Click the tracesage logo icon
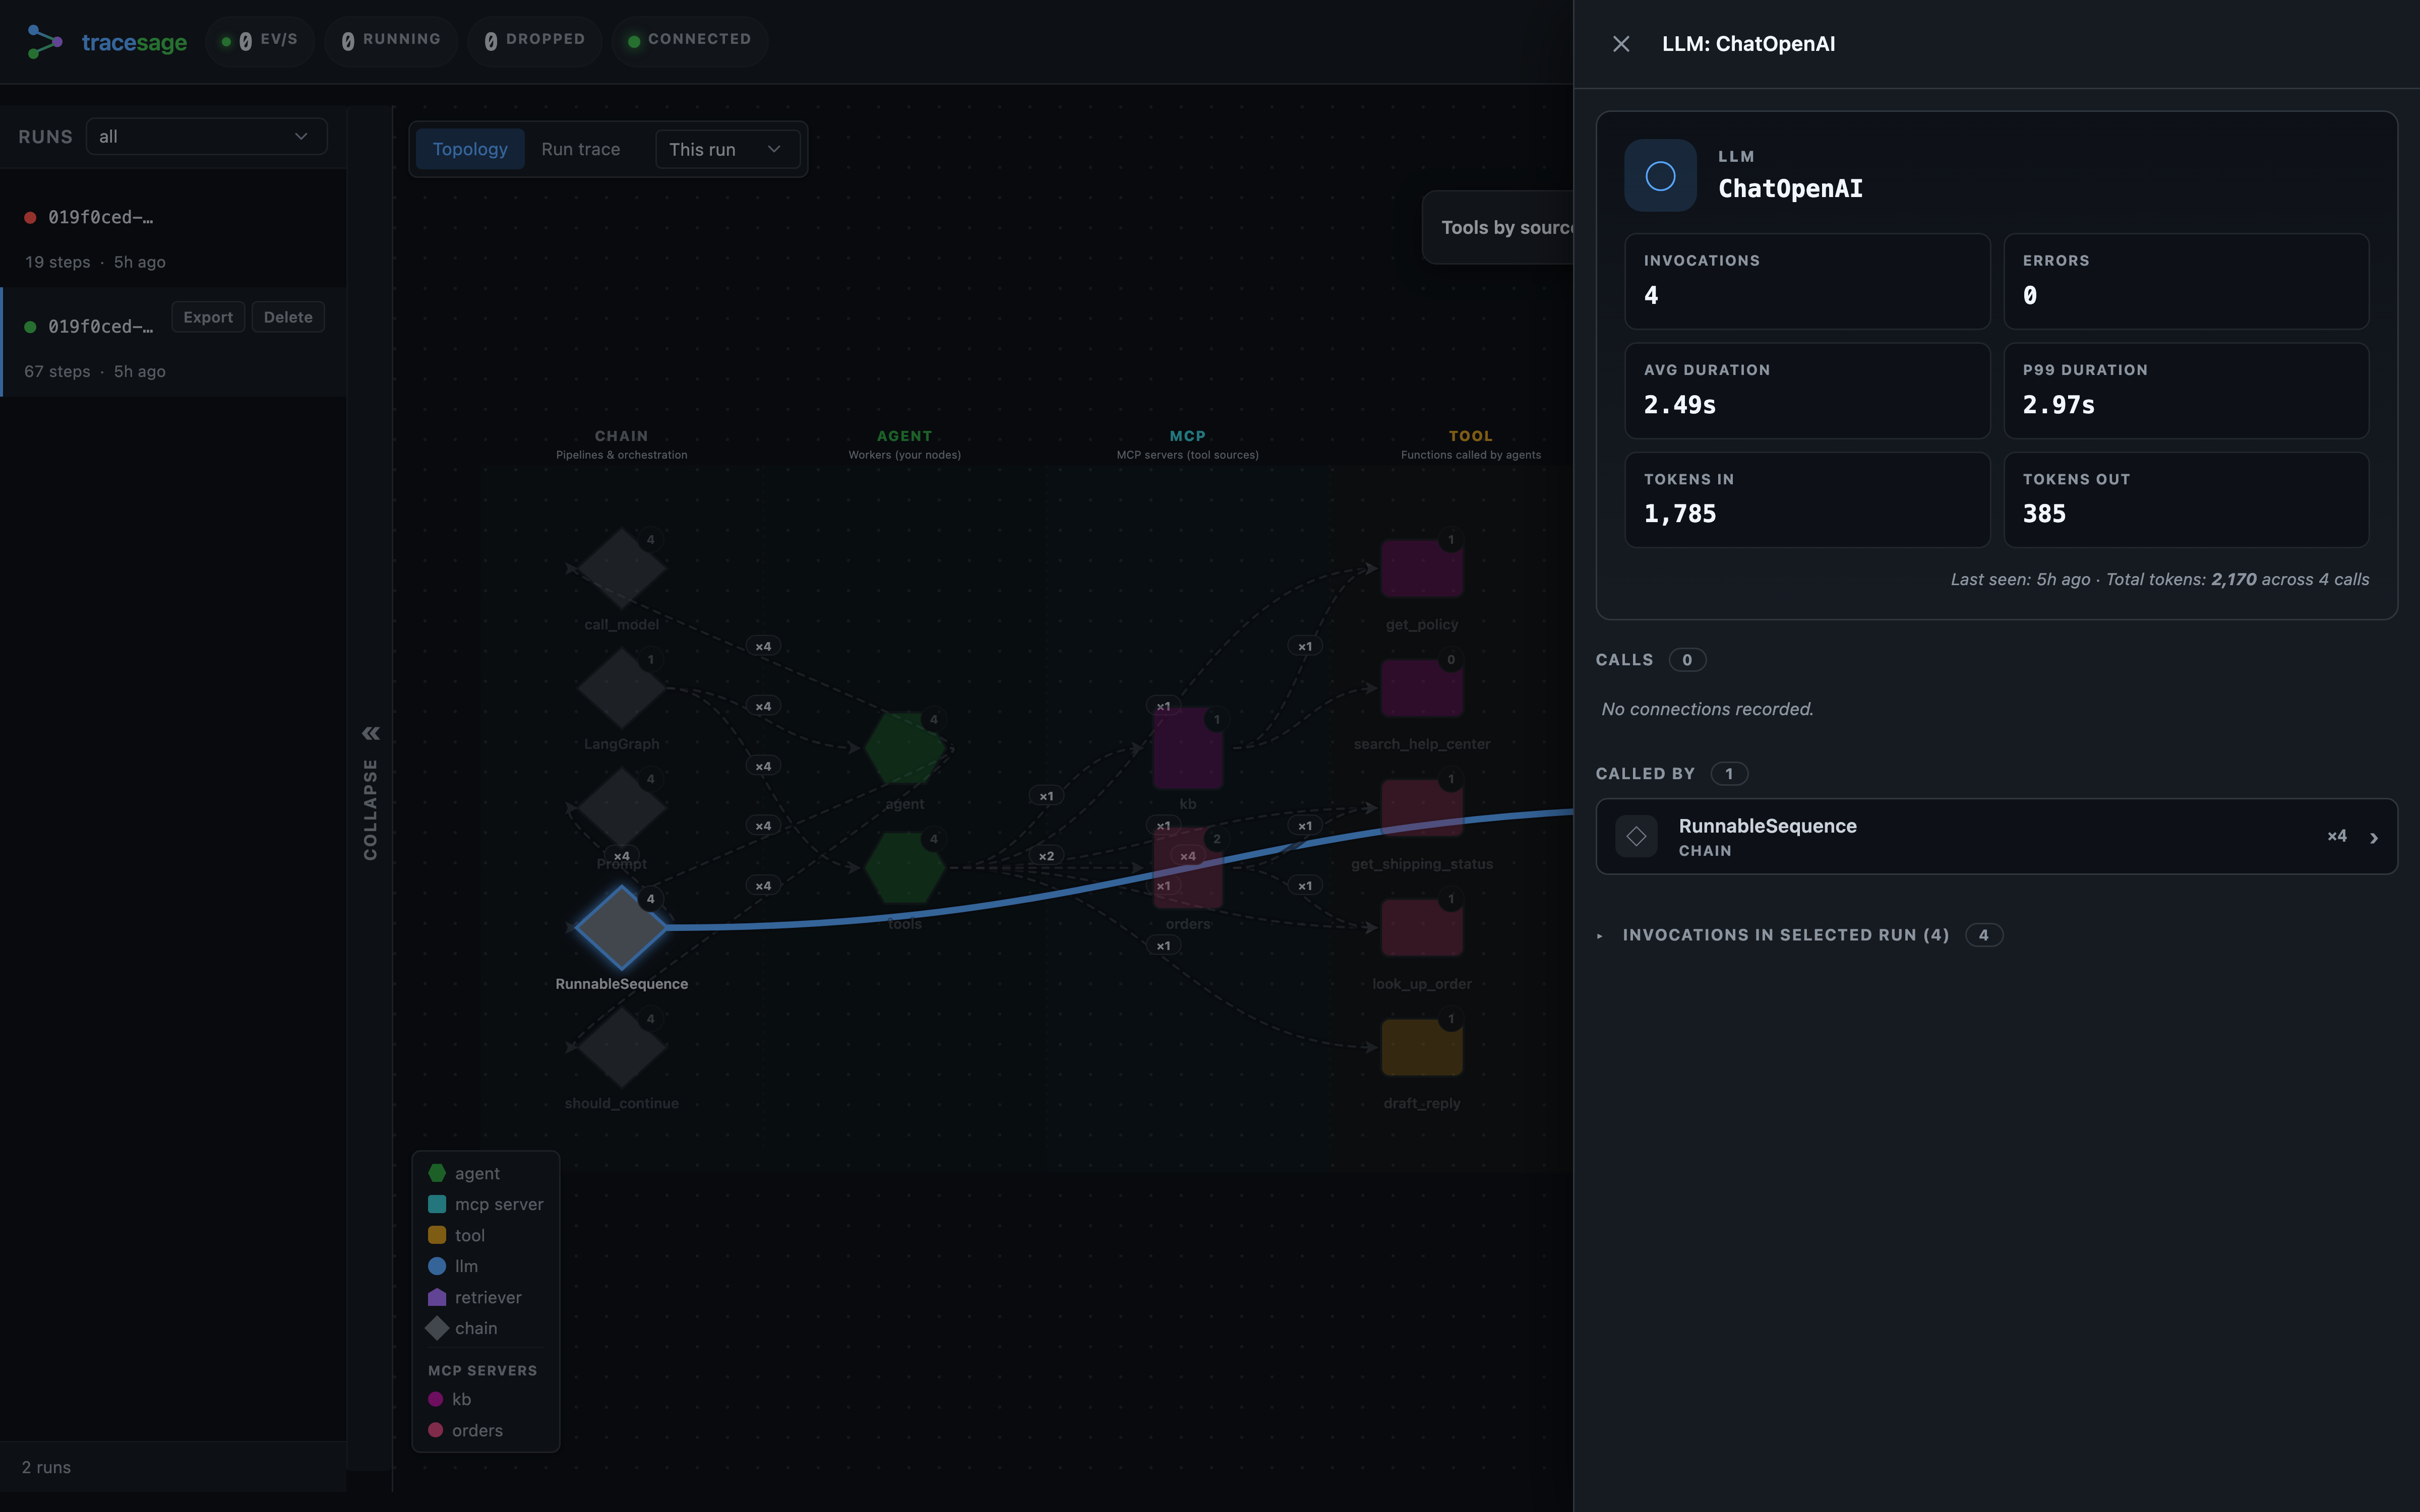Screen dimensions: 2420x1512 point(45,42)
